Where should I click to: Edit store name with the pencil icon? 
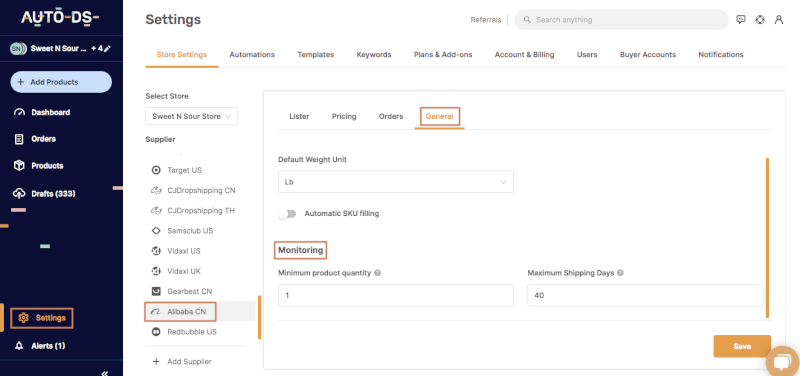click(107, 49)
